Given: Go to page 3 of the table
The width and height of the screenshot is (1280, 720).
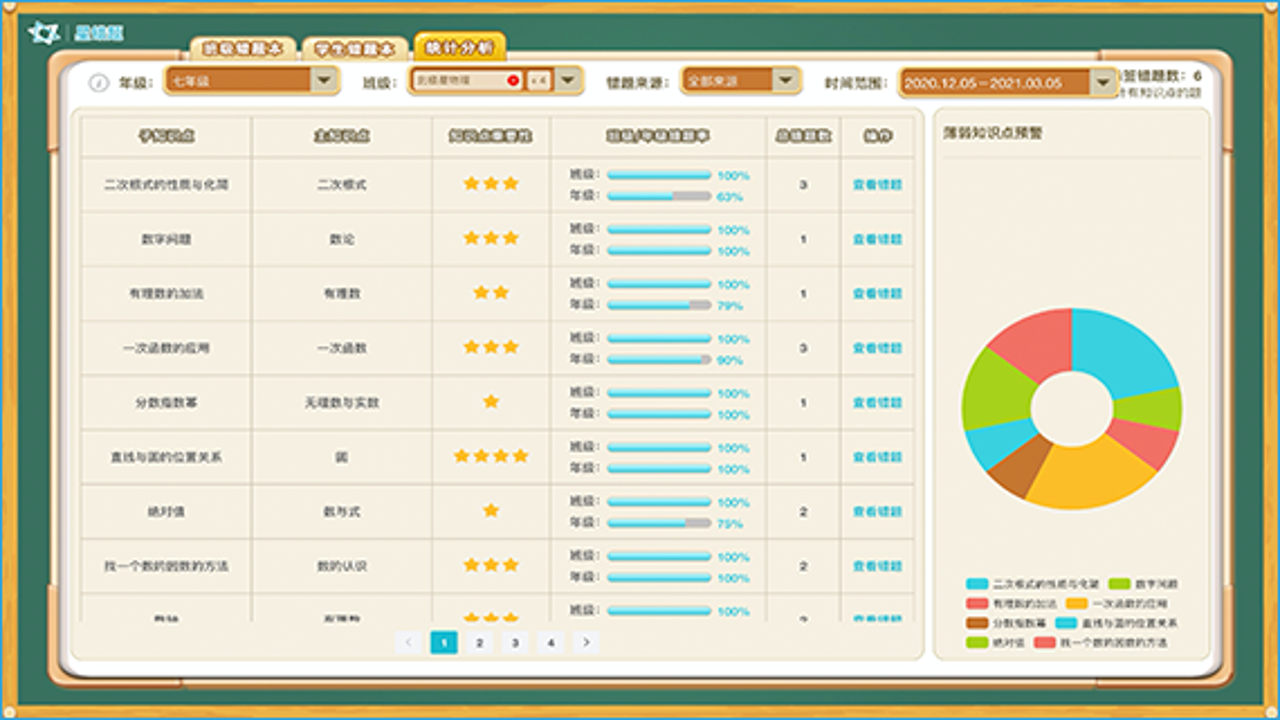Looking at the screenshot, I should pos(515,642).
